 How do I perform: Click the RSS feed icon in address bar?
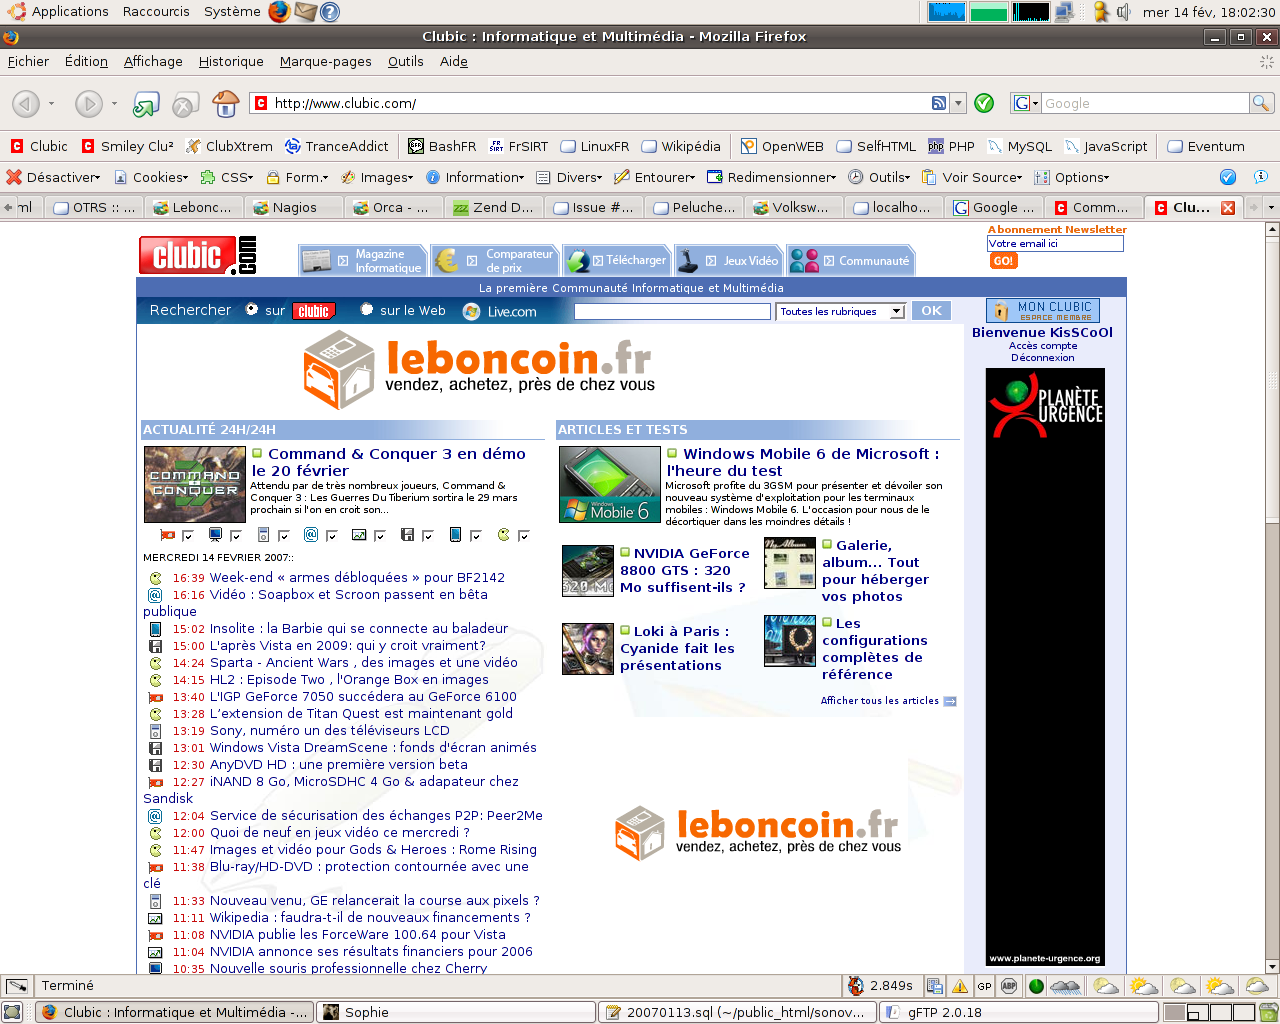click(939, 103)
